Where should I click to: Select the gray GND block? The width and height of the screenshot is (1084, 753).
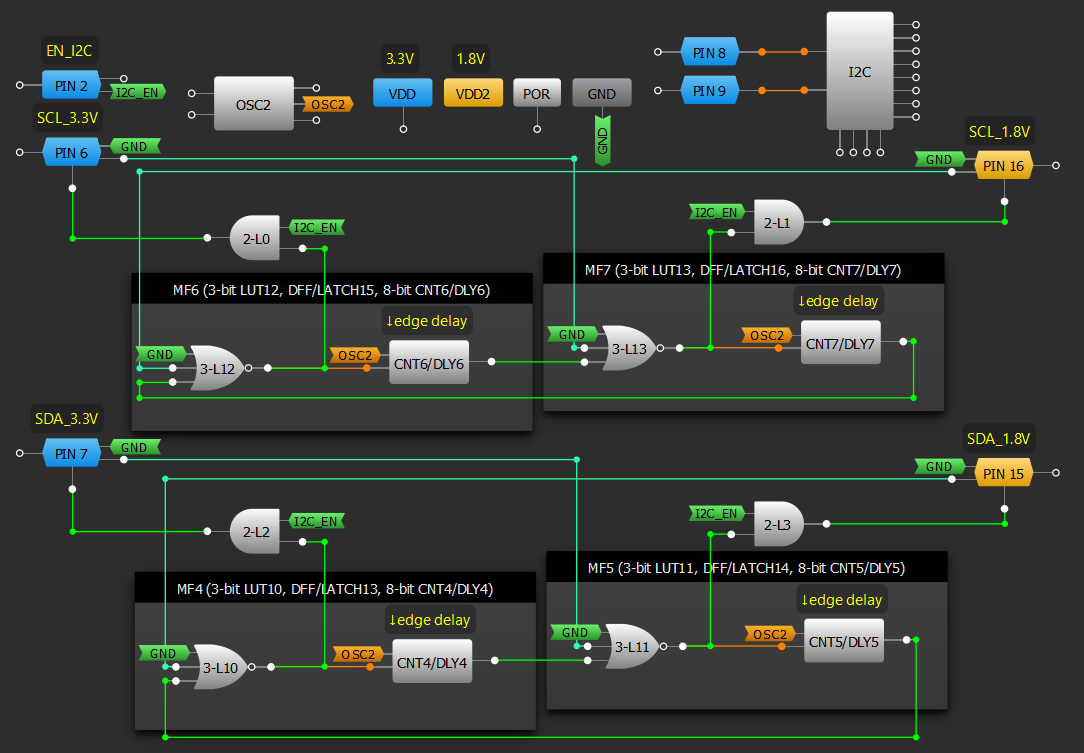click(x=601, y=93)
